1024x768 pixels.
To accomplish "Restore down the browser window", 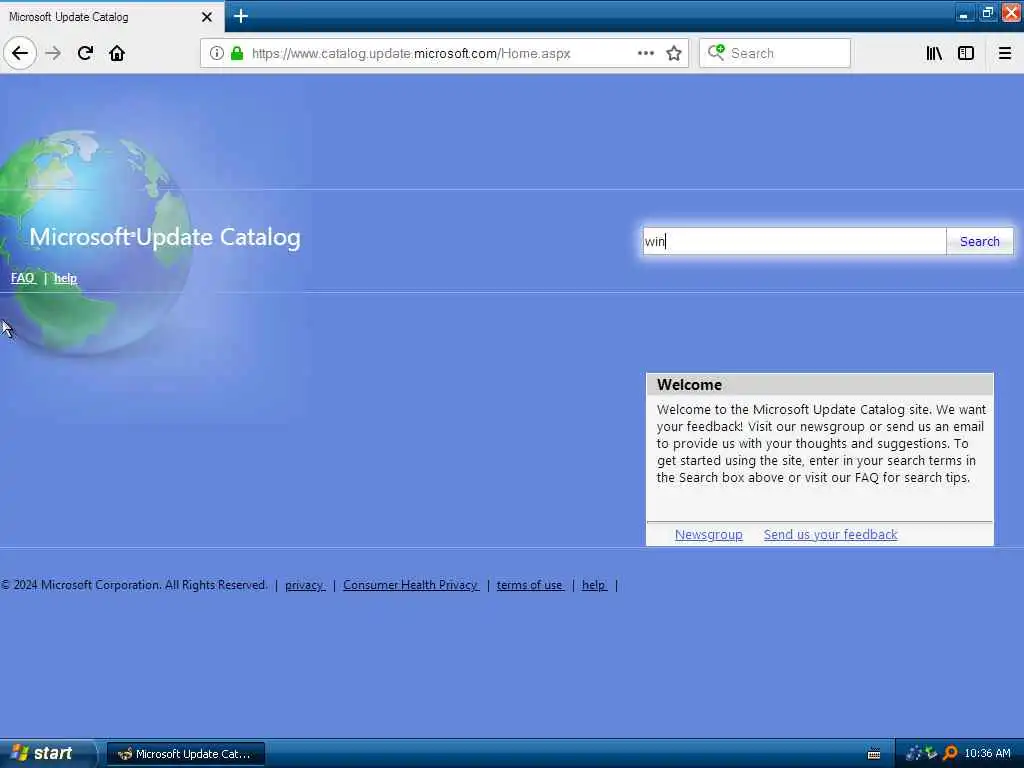I will click(x=987, y=13).
